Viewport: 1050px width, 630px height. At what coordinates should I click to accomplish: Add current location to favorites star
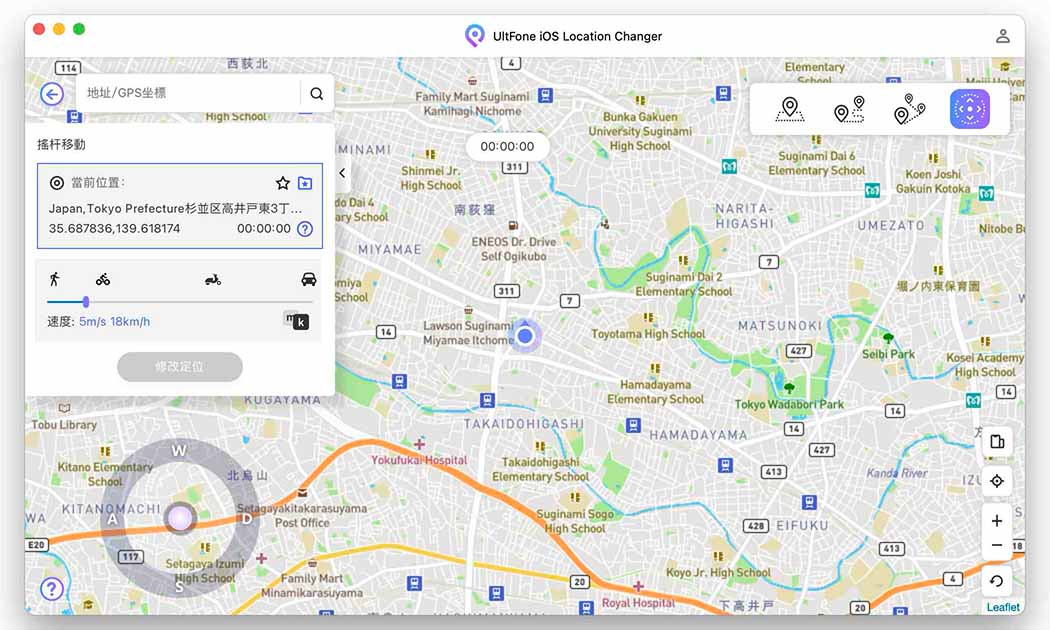[283, 183]
